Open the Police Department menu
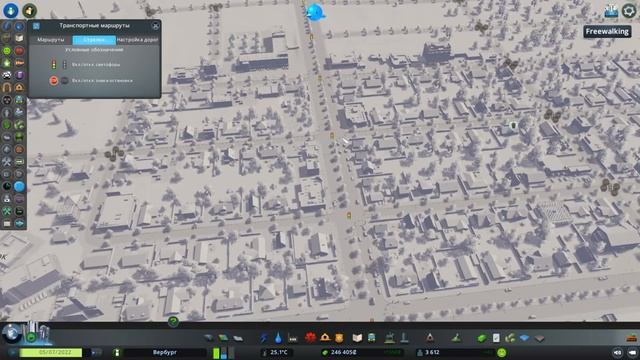 click(339, 338)
